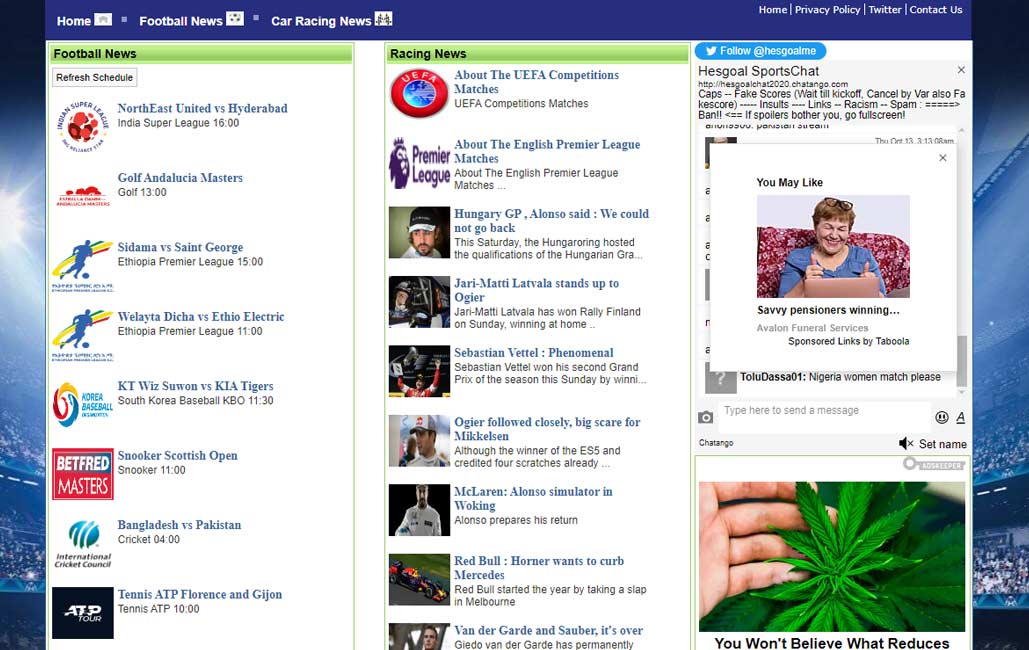This screenshot has height=650, width=1029.
Task: Click Set name in the chat
Action: (x=942, y=444)
